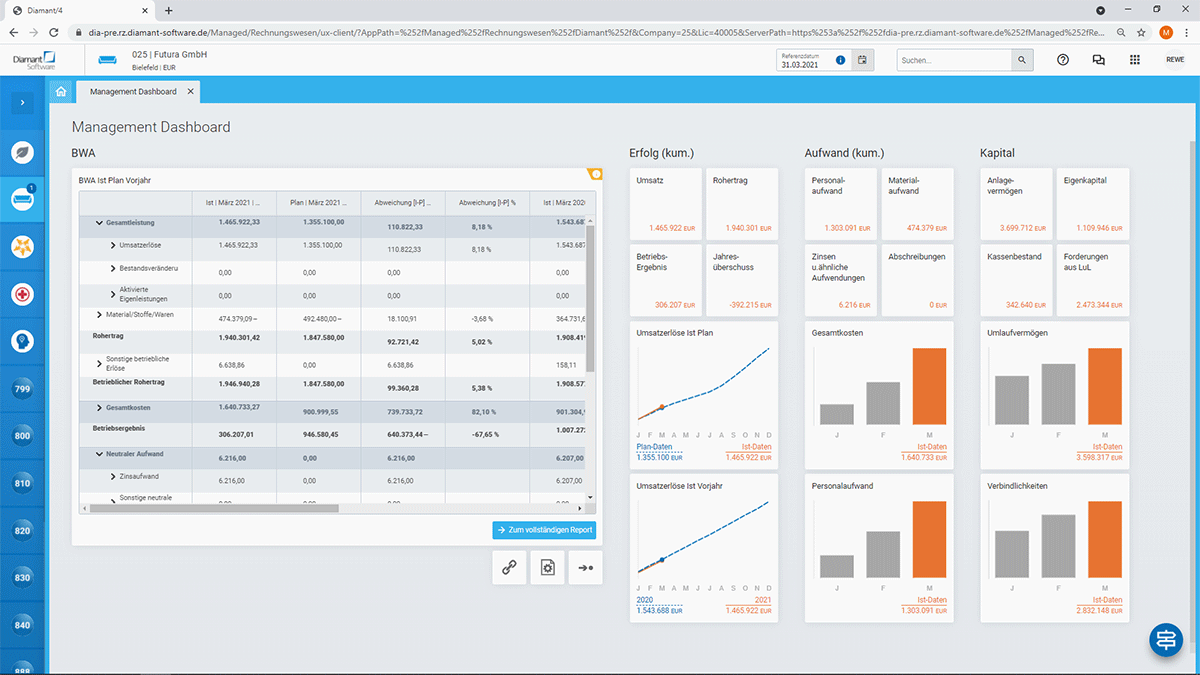The width and height of the screenshot is (1200, 675).
Task: Open the apps grid icon
Action: [1135, 60]
